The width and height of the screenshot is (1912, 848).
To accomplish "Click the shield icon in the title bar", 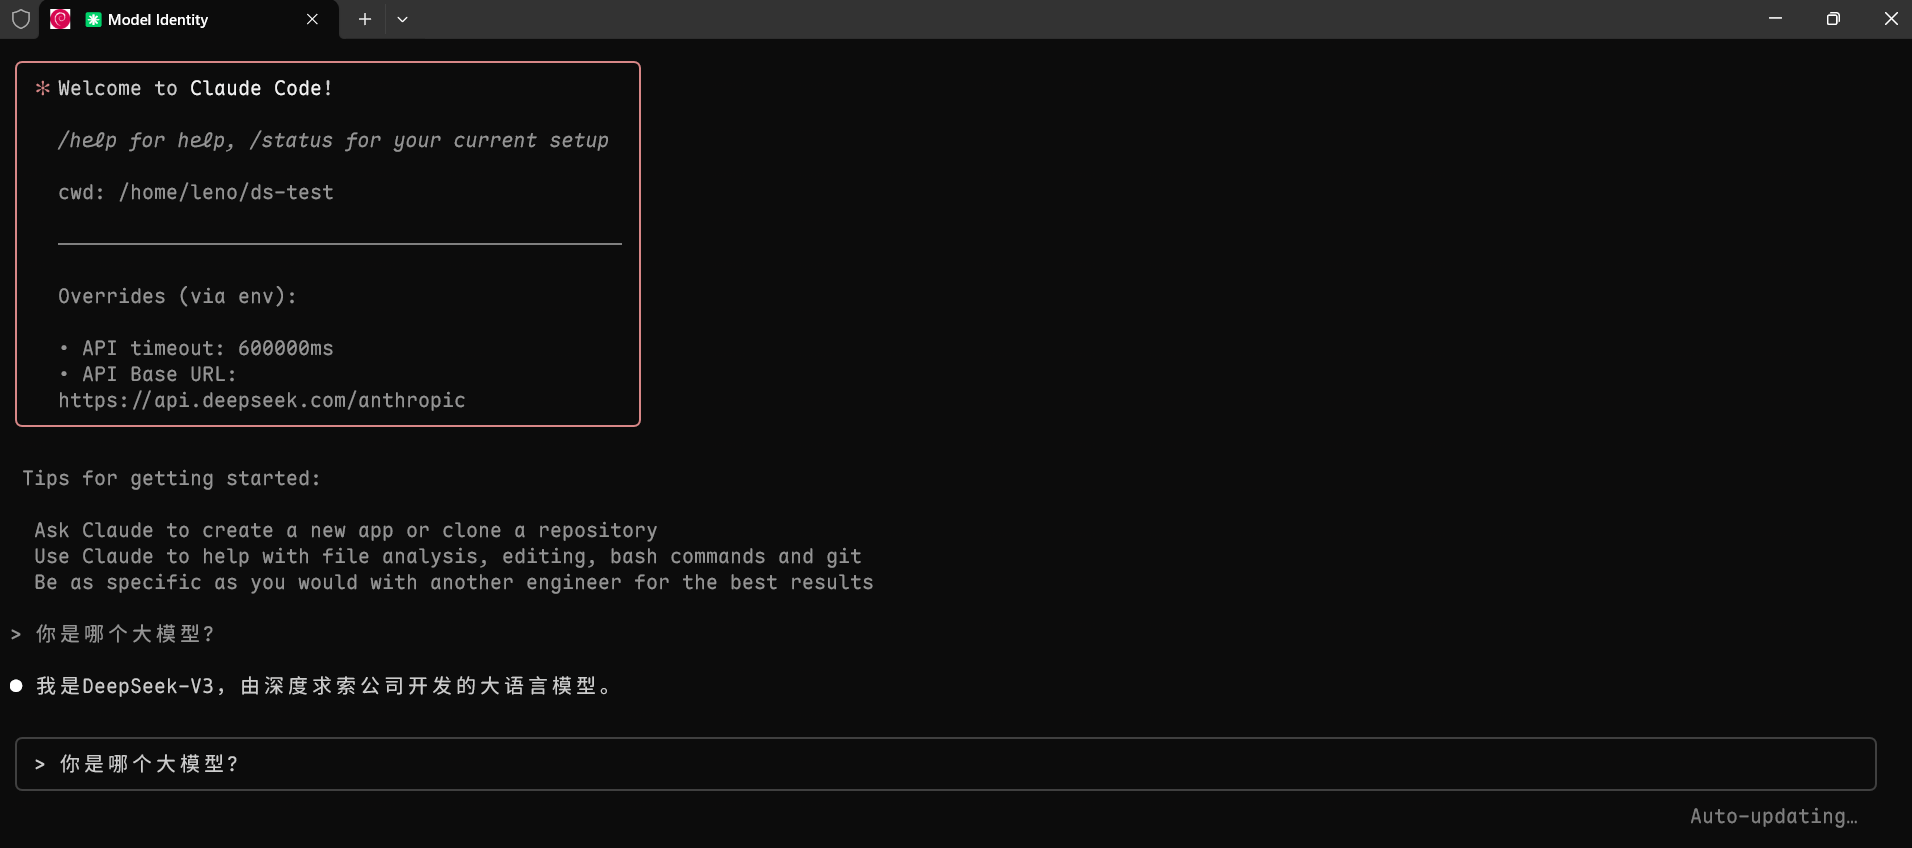I will 21,19.
